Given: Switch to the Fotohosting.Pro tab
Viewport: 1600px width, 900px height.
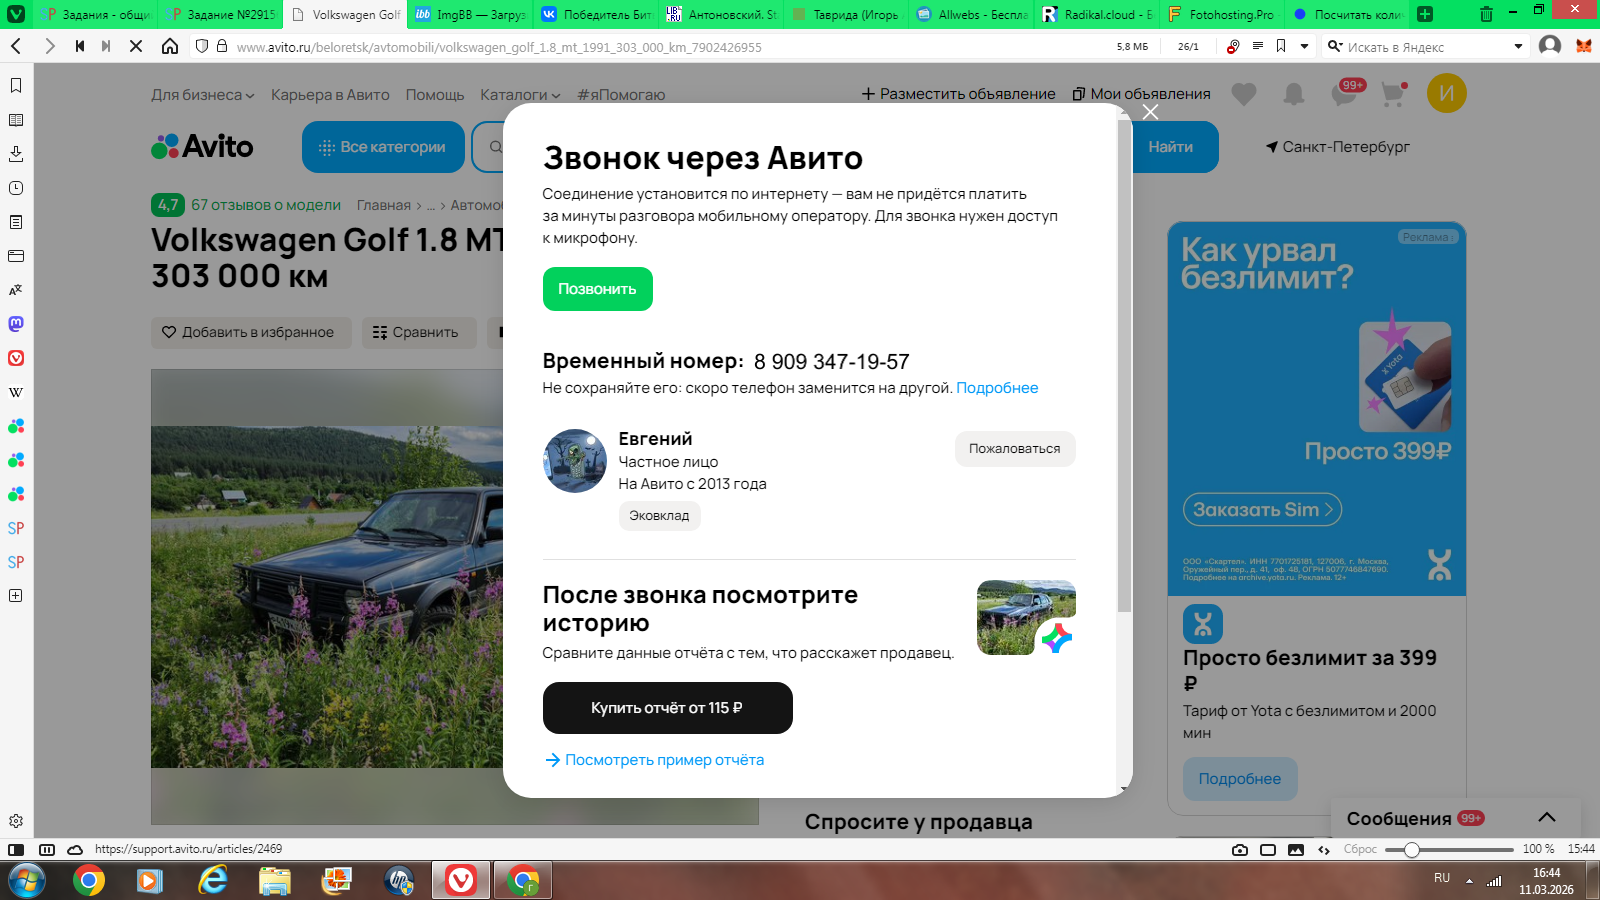Looking at the screenshot, I should point(1222,14).
